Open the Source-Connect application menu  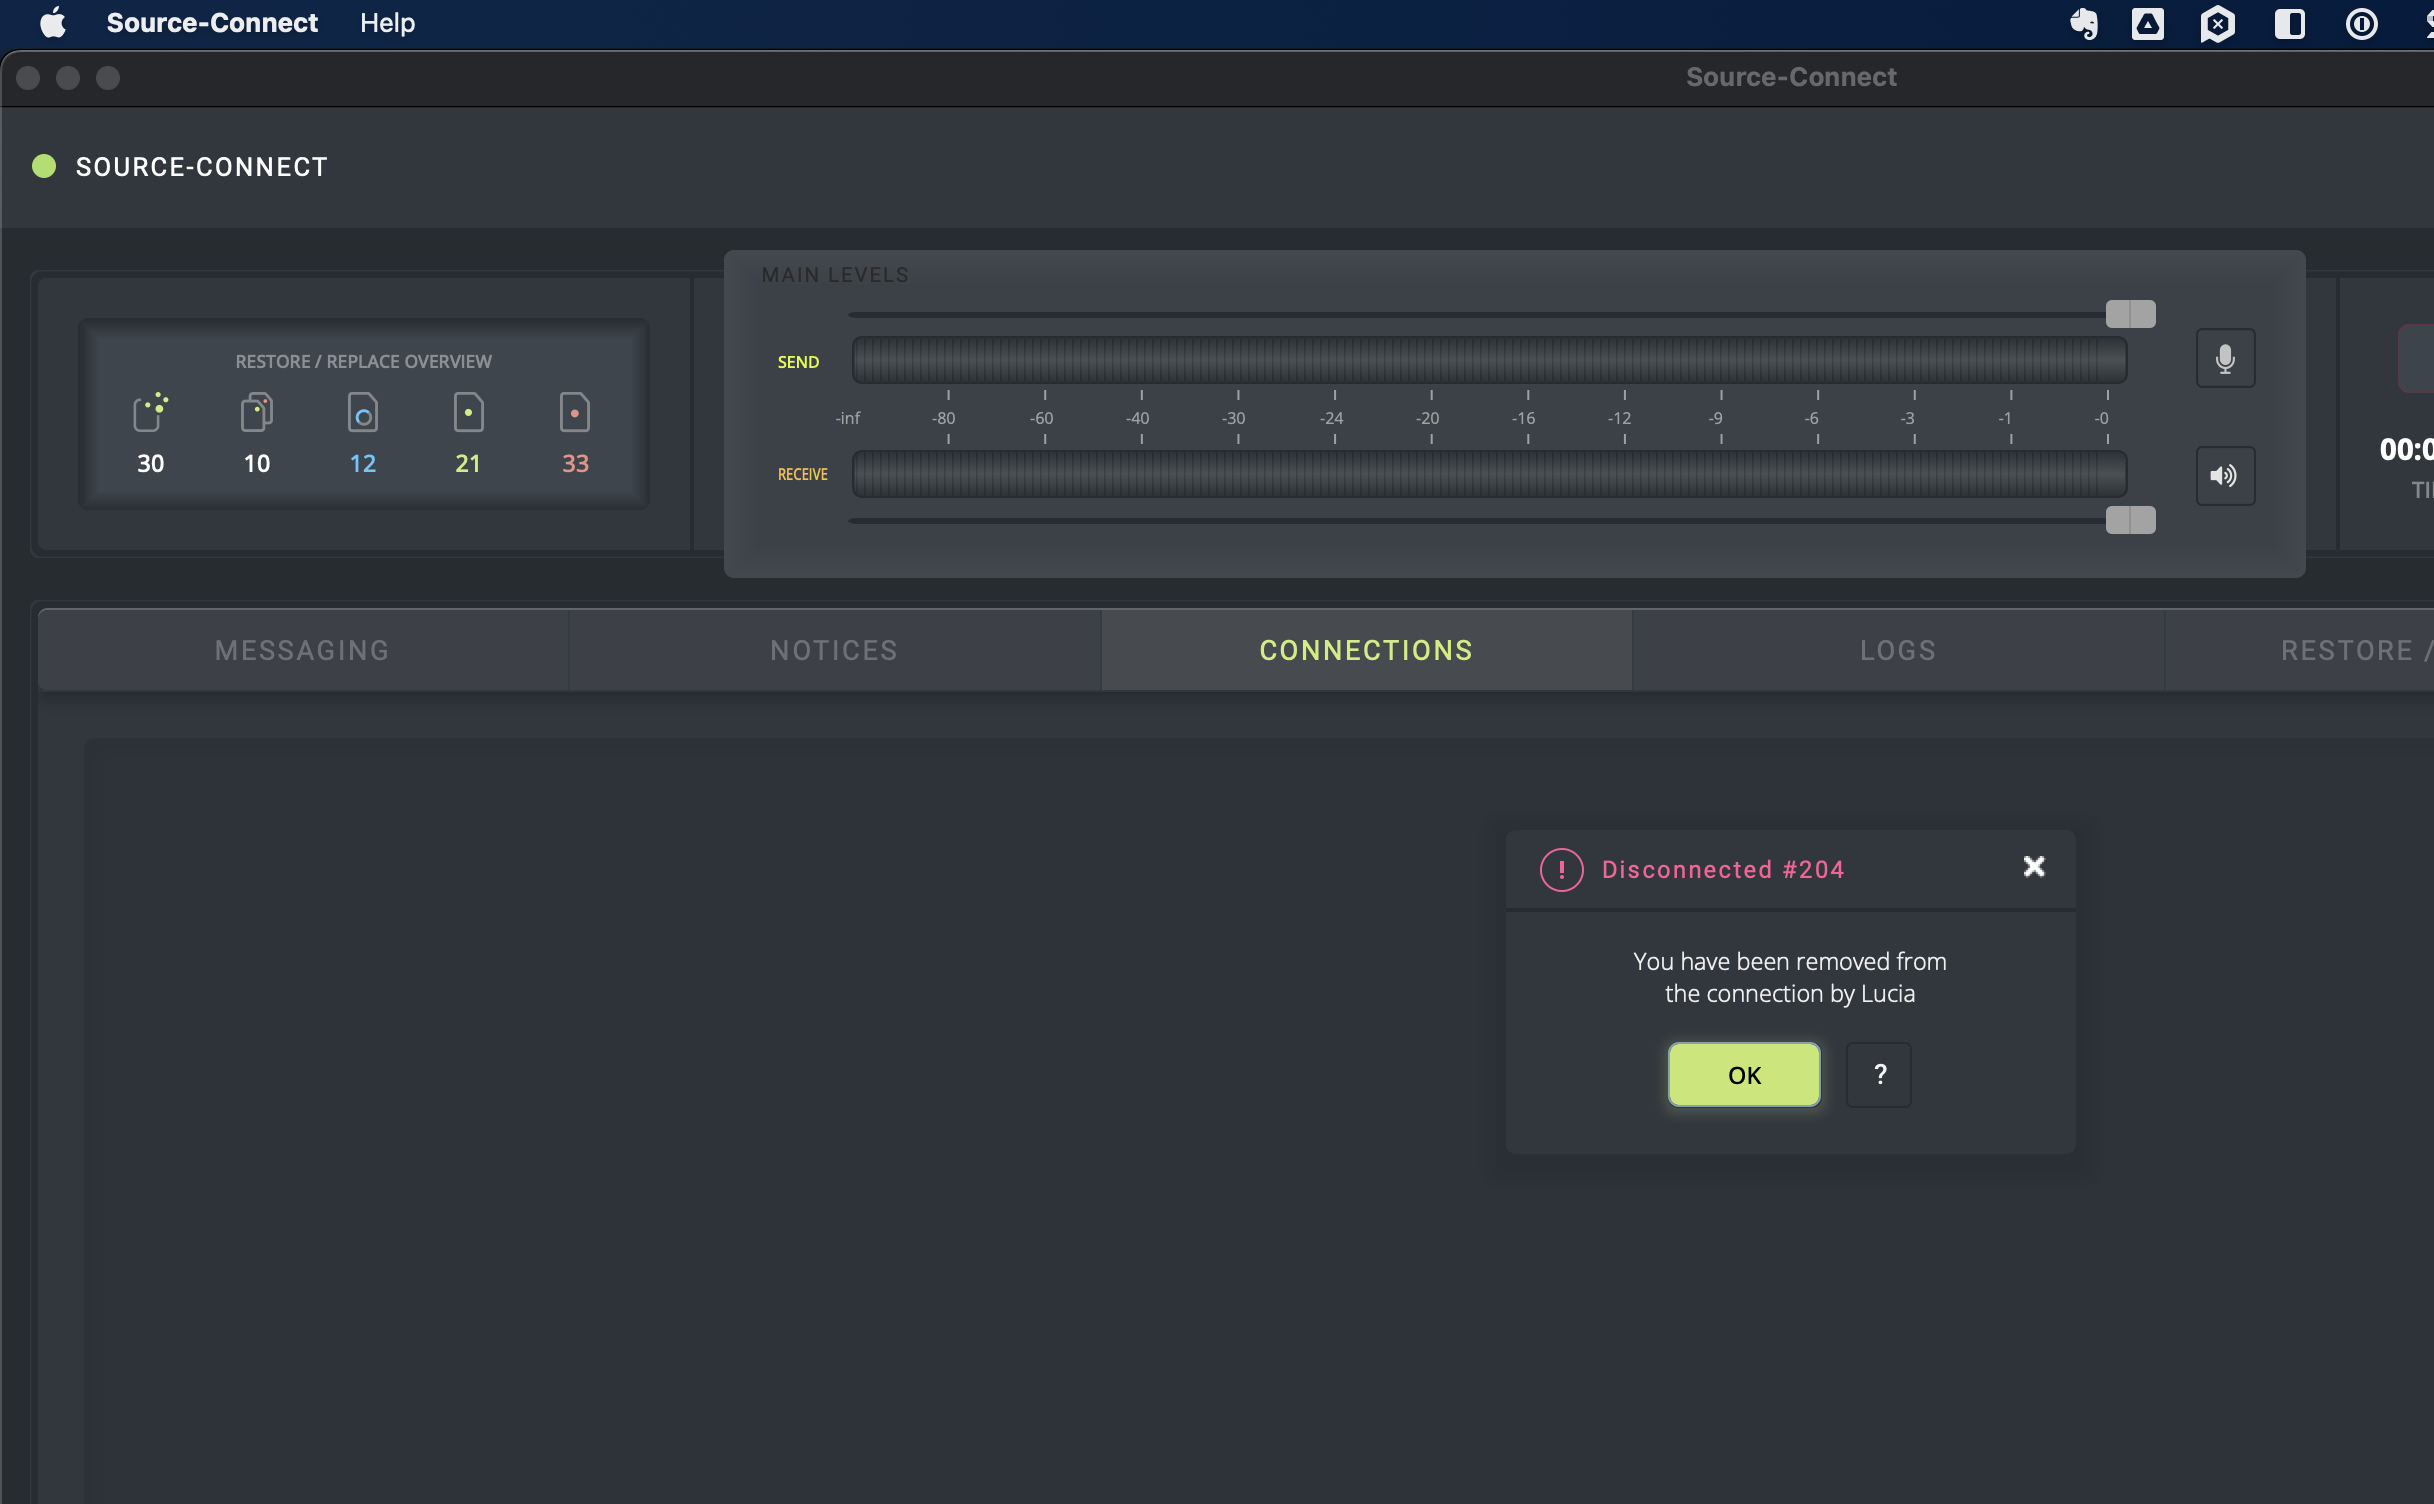click(212, 23)
